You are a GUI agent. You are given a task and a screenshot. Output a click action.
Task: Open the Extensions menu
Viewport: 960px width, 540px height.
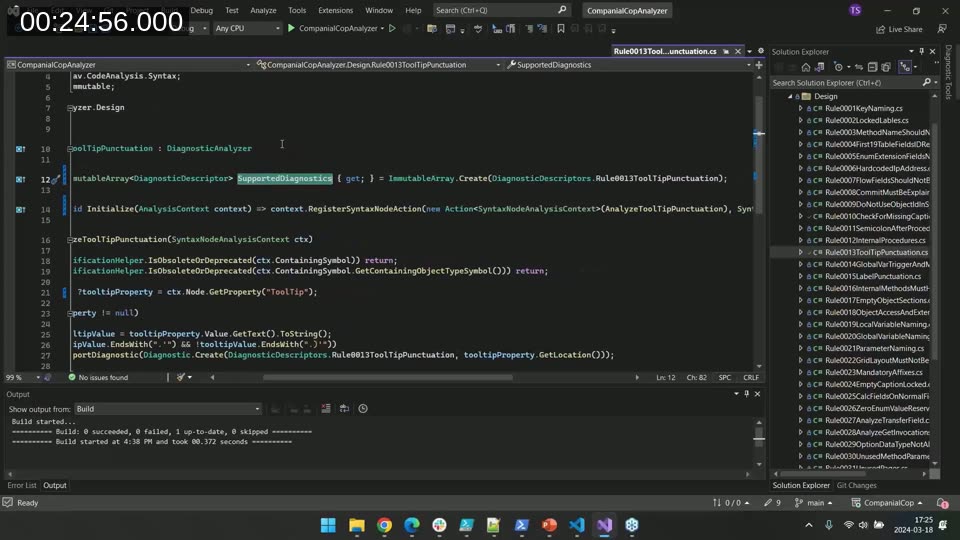[x=336, y=10]
